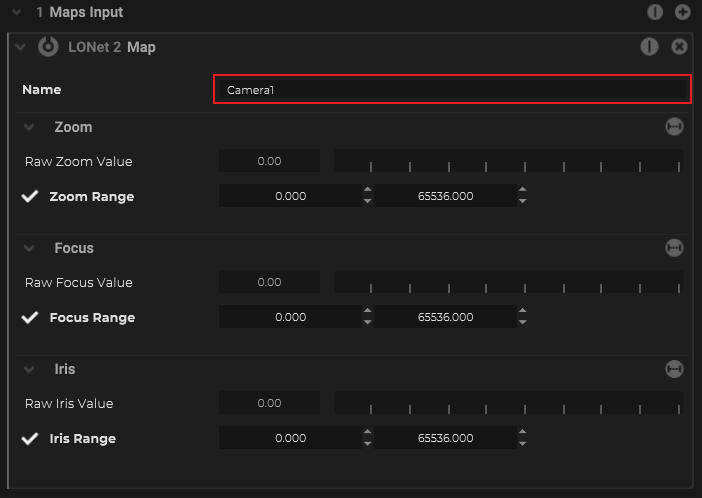Viewport: 702px width, 498px height.
Task: Uncheck the Zoom Range checkbox
Action: tap(30, 197)
